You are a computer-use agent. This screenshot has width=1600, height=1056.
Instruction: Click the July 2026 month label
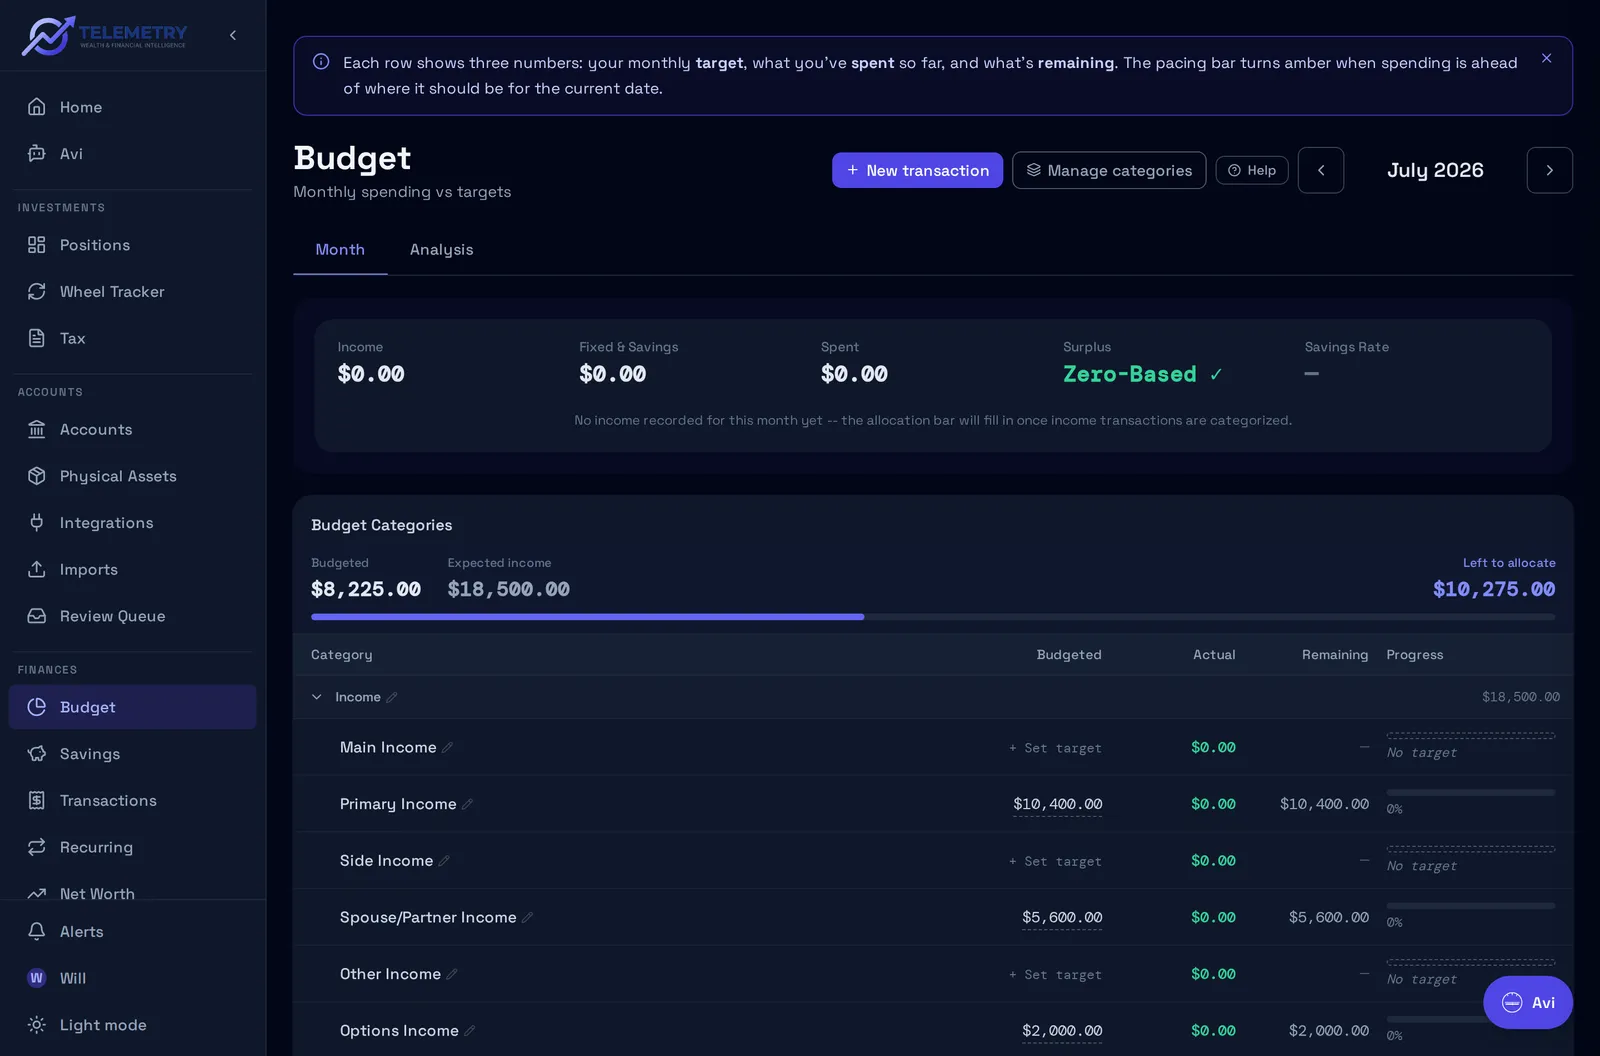1435,170
